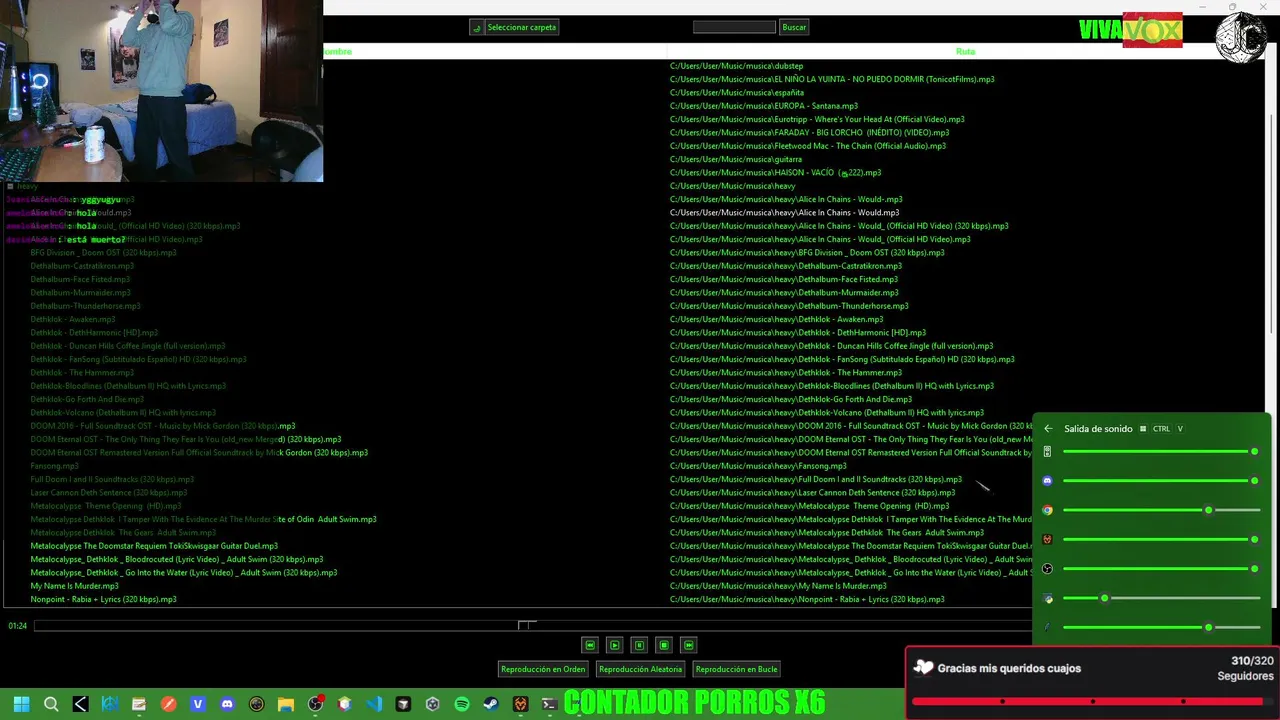Image resolution: width=1280 pixels, height=720 pixels.
Task: Open Steam from the taskbar
Action: [491, 704]
